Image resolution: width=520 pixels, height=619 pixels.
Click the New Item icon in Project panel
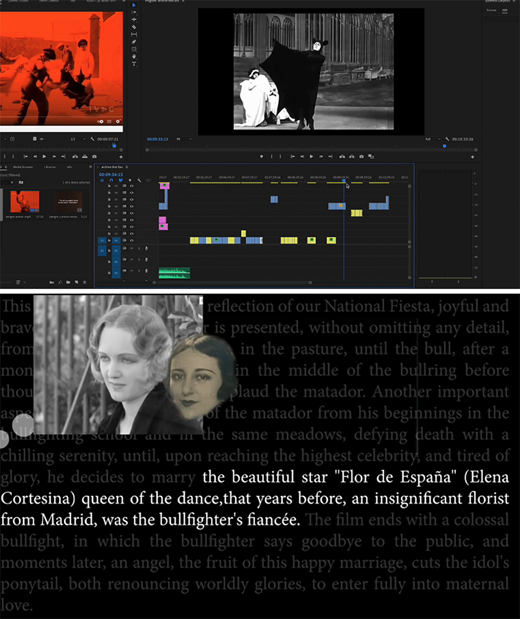pyautogui.click(x=77, y=282)
